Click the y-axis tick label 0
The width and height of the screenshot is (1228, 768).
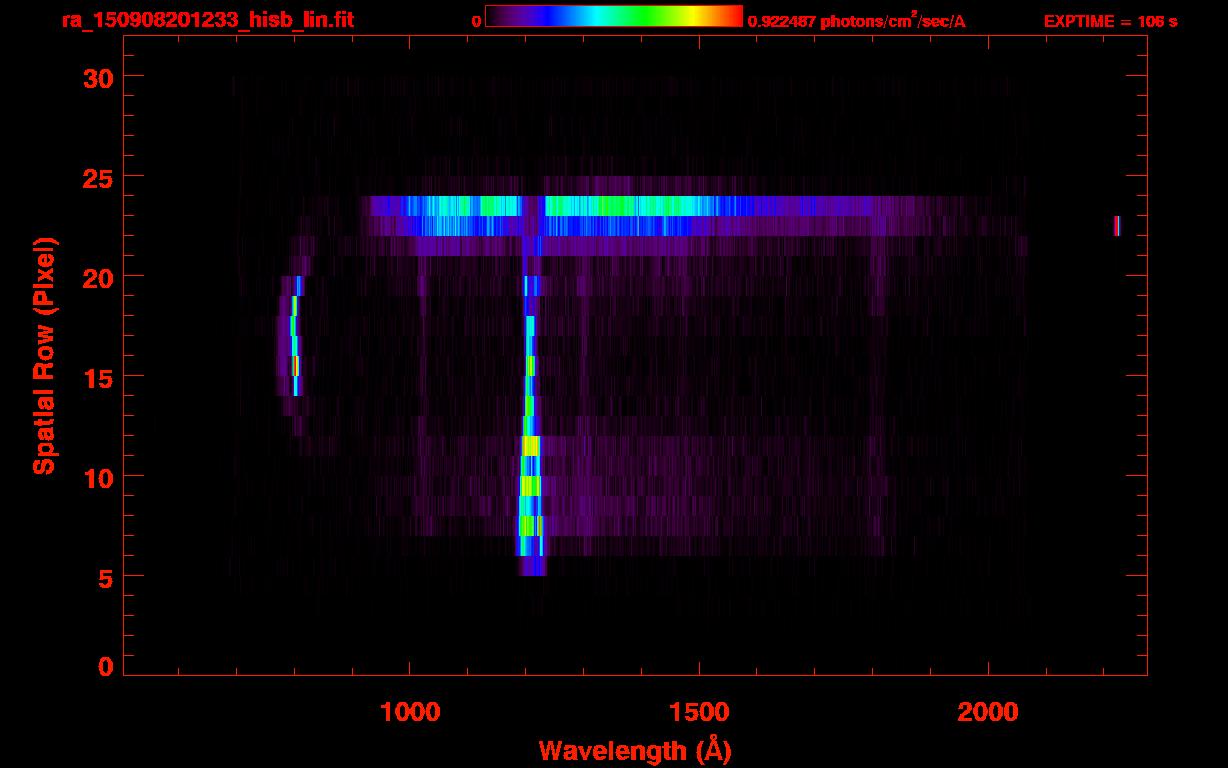pyautogui.click(x=106, y=666)
